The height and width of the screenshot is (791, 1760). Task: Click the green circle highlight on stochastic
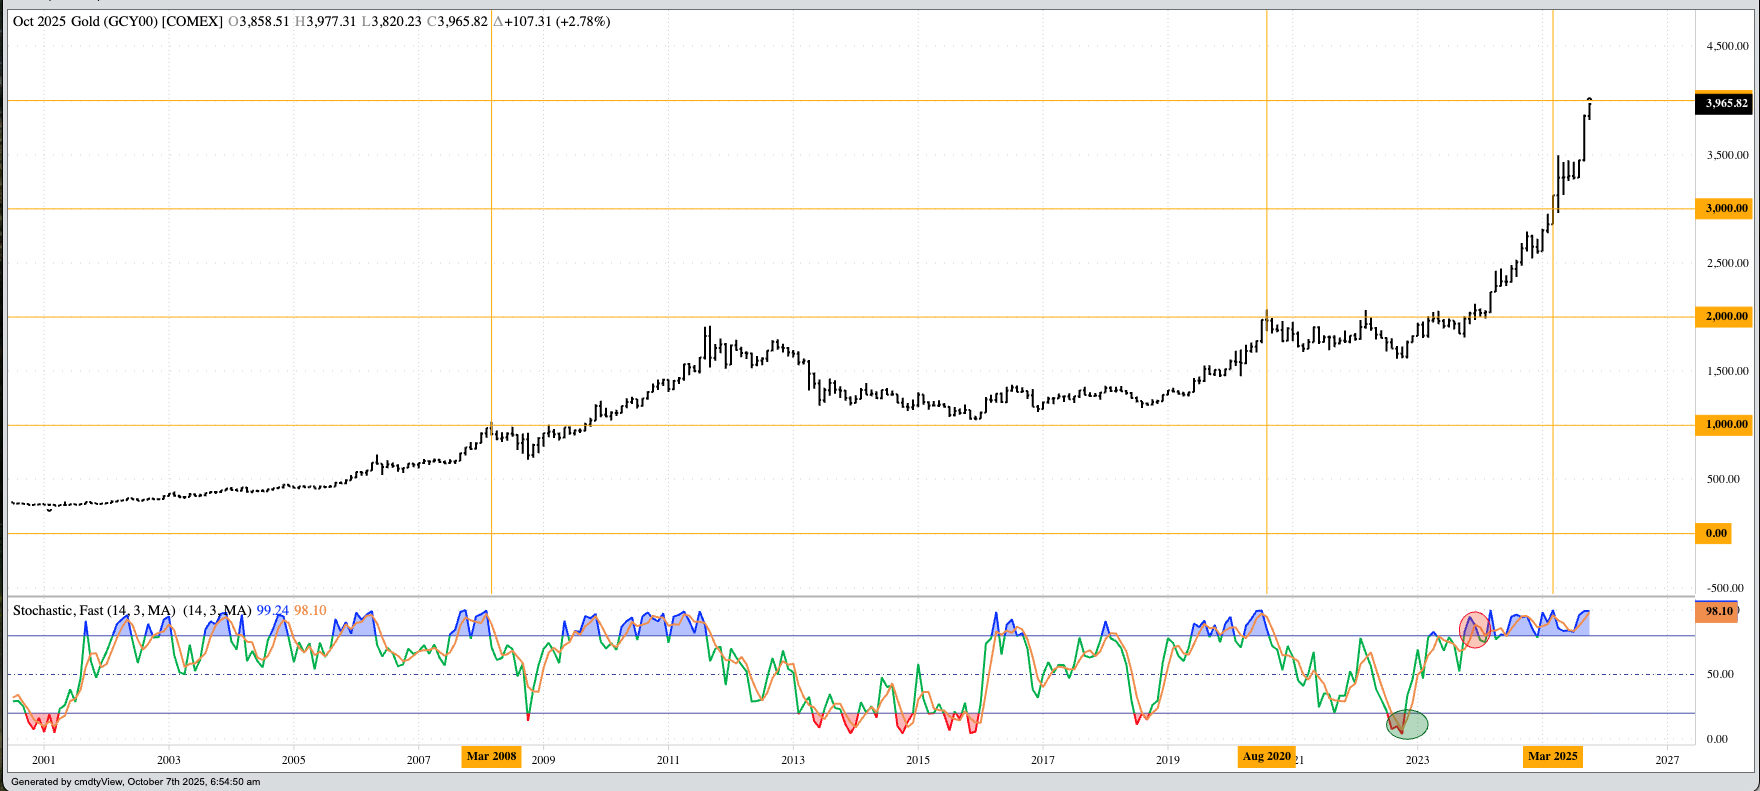(x=1407, y=723)
